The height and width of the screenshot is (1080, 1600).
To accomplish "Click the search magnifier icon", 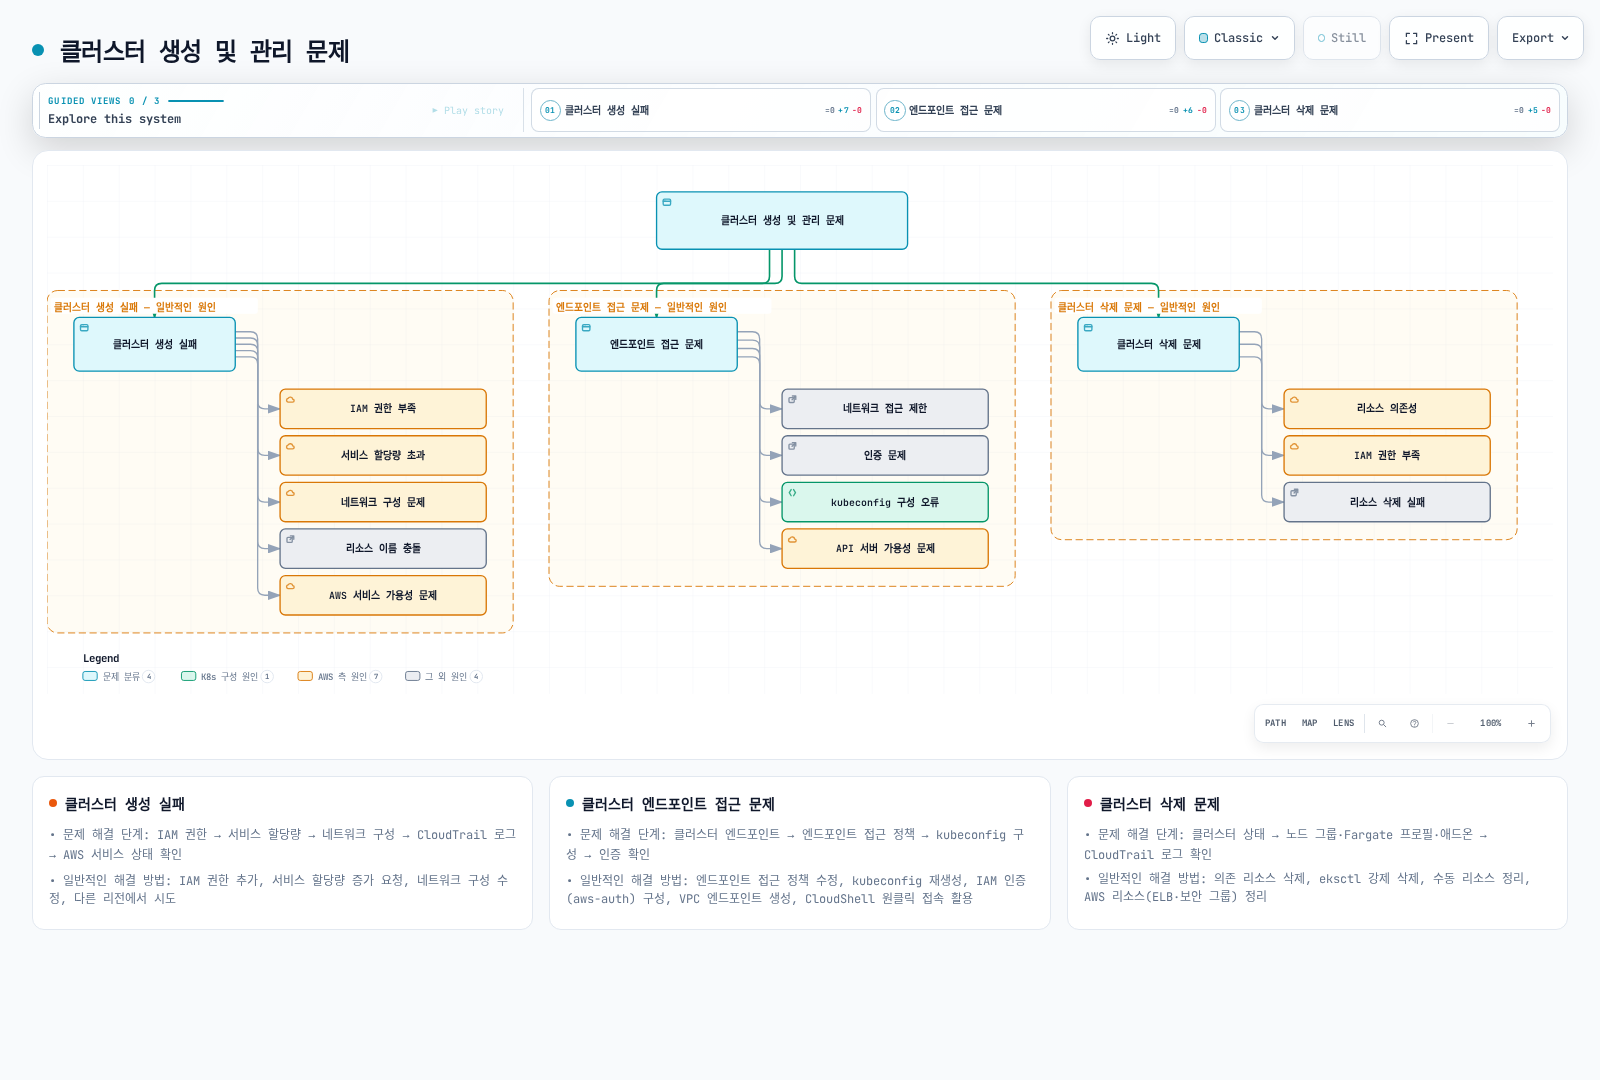I will (x=1382, y=723).
